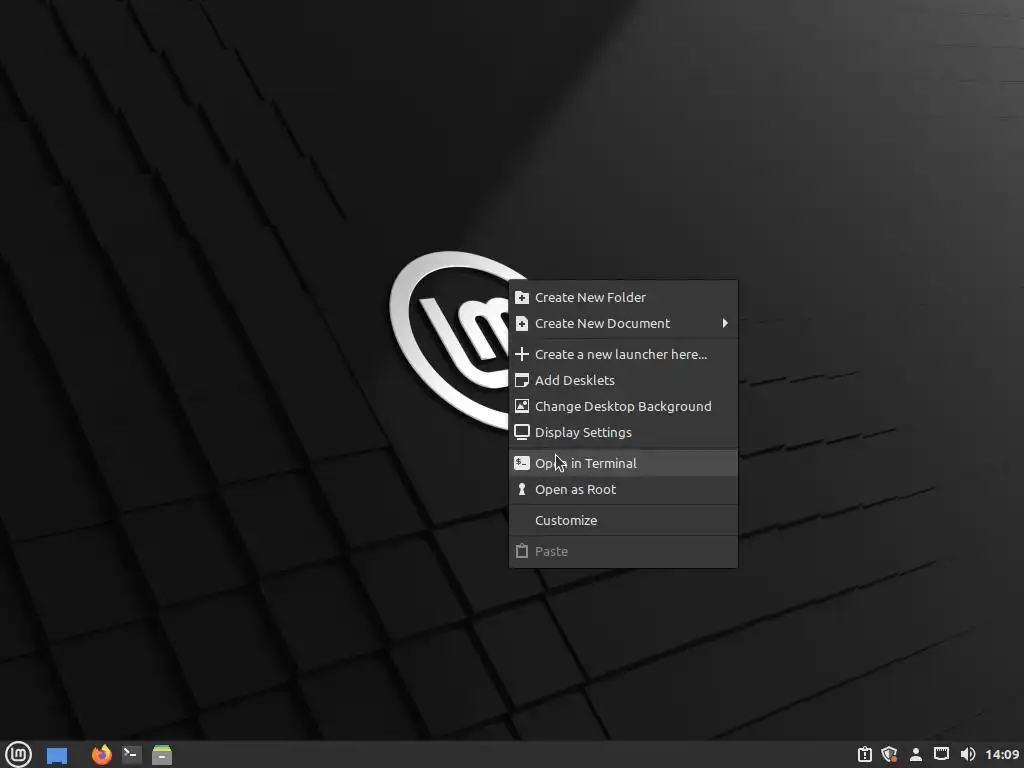Viewport: 1024px width, 768px height.
Task: Open the network connection tray icon
Action: point(941,754)
